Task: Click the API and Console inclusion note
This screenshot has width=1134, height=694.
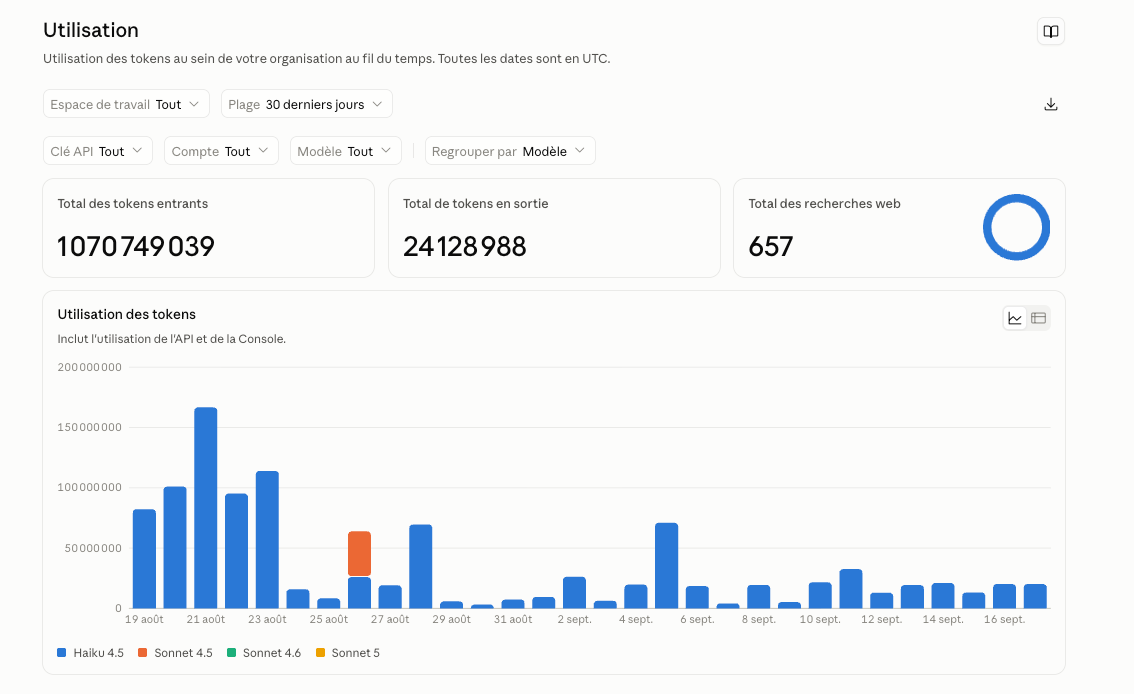Action: (x=171, y=339)
